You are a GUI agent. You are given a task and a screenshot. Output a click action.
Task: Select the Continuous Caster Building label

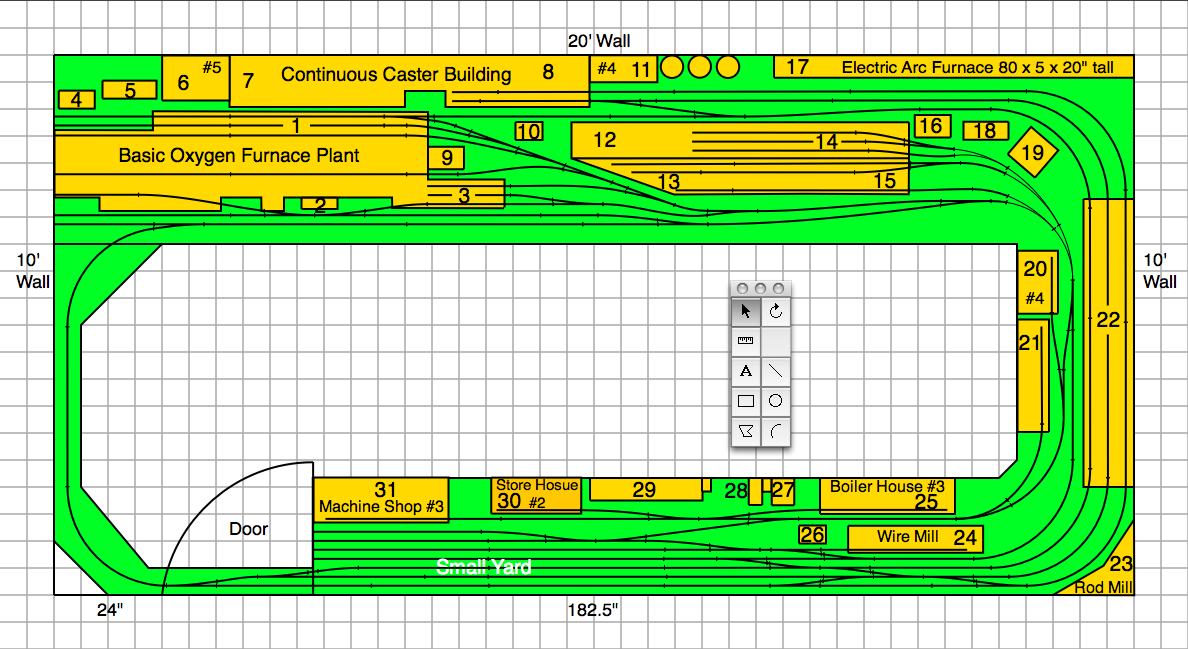click(x=396, y=74)
